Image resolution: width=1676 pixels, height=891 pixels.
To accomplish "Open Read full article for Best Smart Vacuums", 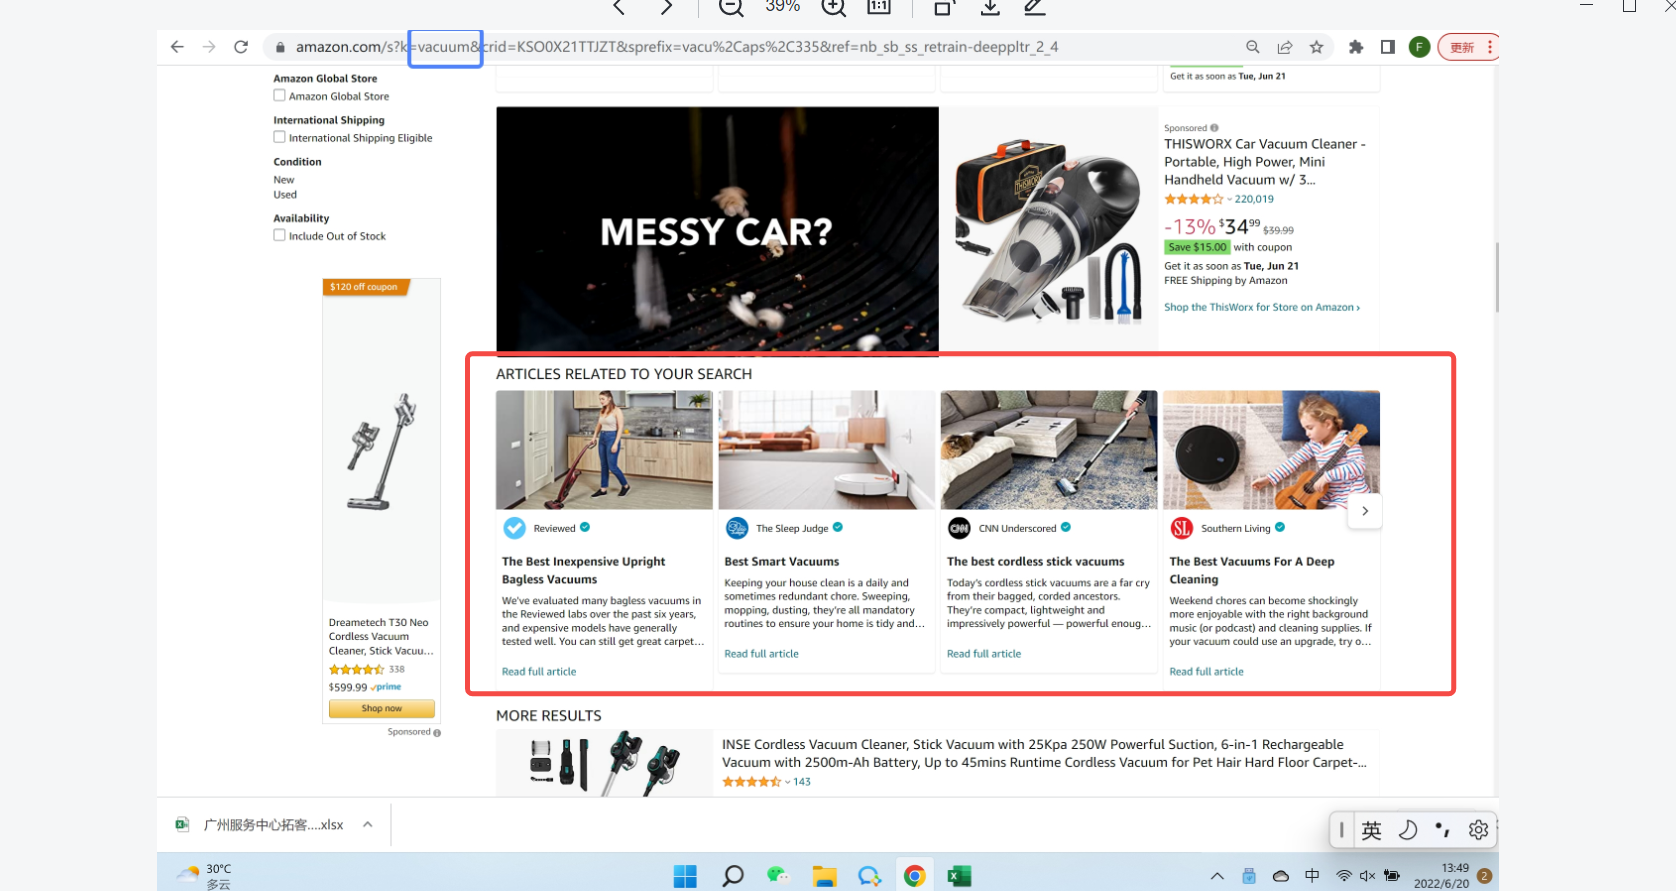I will [761, 654].
